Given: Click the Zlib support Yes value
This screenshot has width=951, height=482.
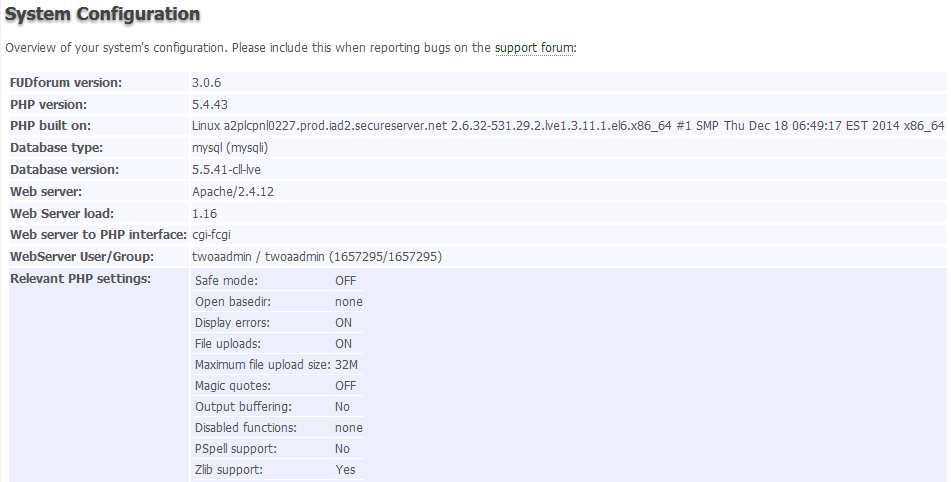Looking at the screenshot, I should (x=345, y=470).
